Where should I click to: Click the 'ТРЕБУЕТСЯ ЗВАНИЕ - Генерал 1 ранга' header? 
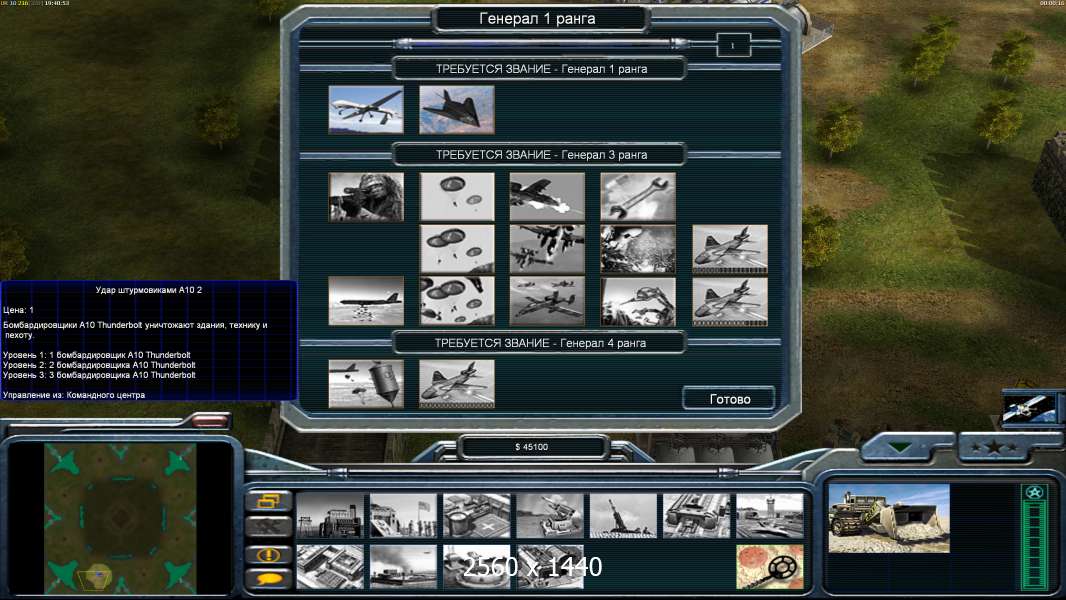click(x=541, y=69)
